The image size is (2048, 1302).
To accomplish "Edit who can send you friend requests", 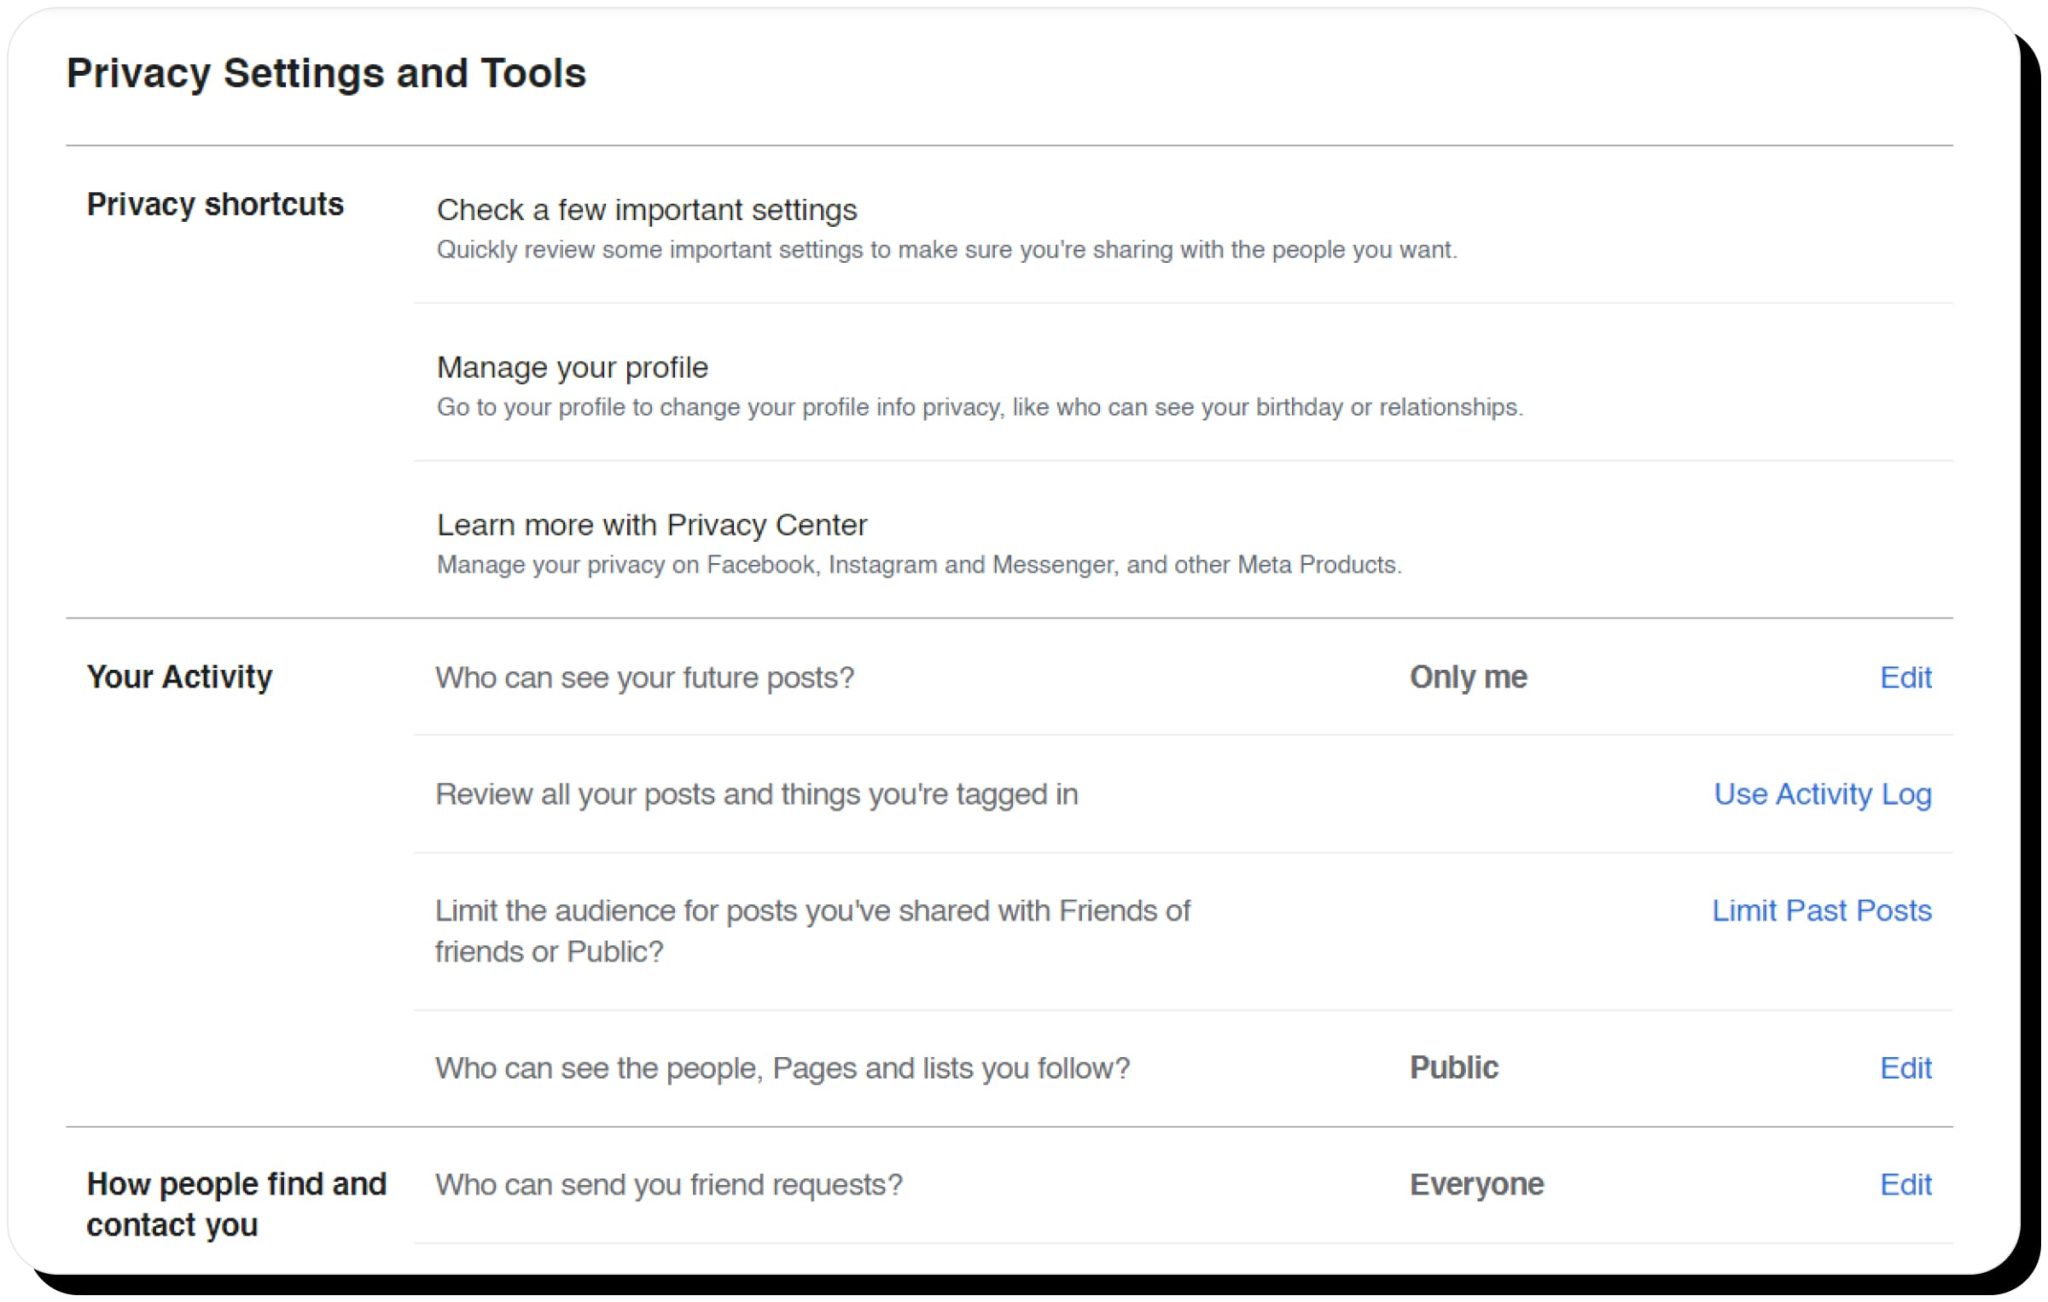I will [x=1904, y=1185].
